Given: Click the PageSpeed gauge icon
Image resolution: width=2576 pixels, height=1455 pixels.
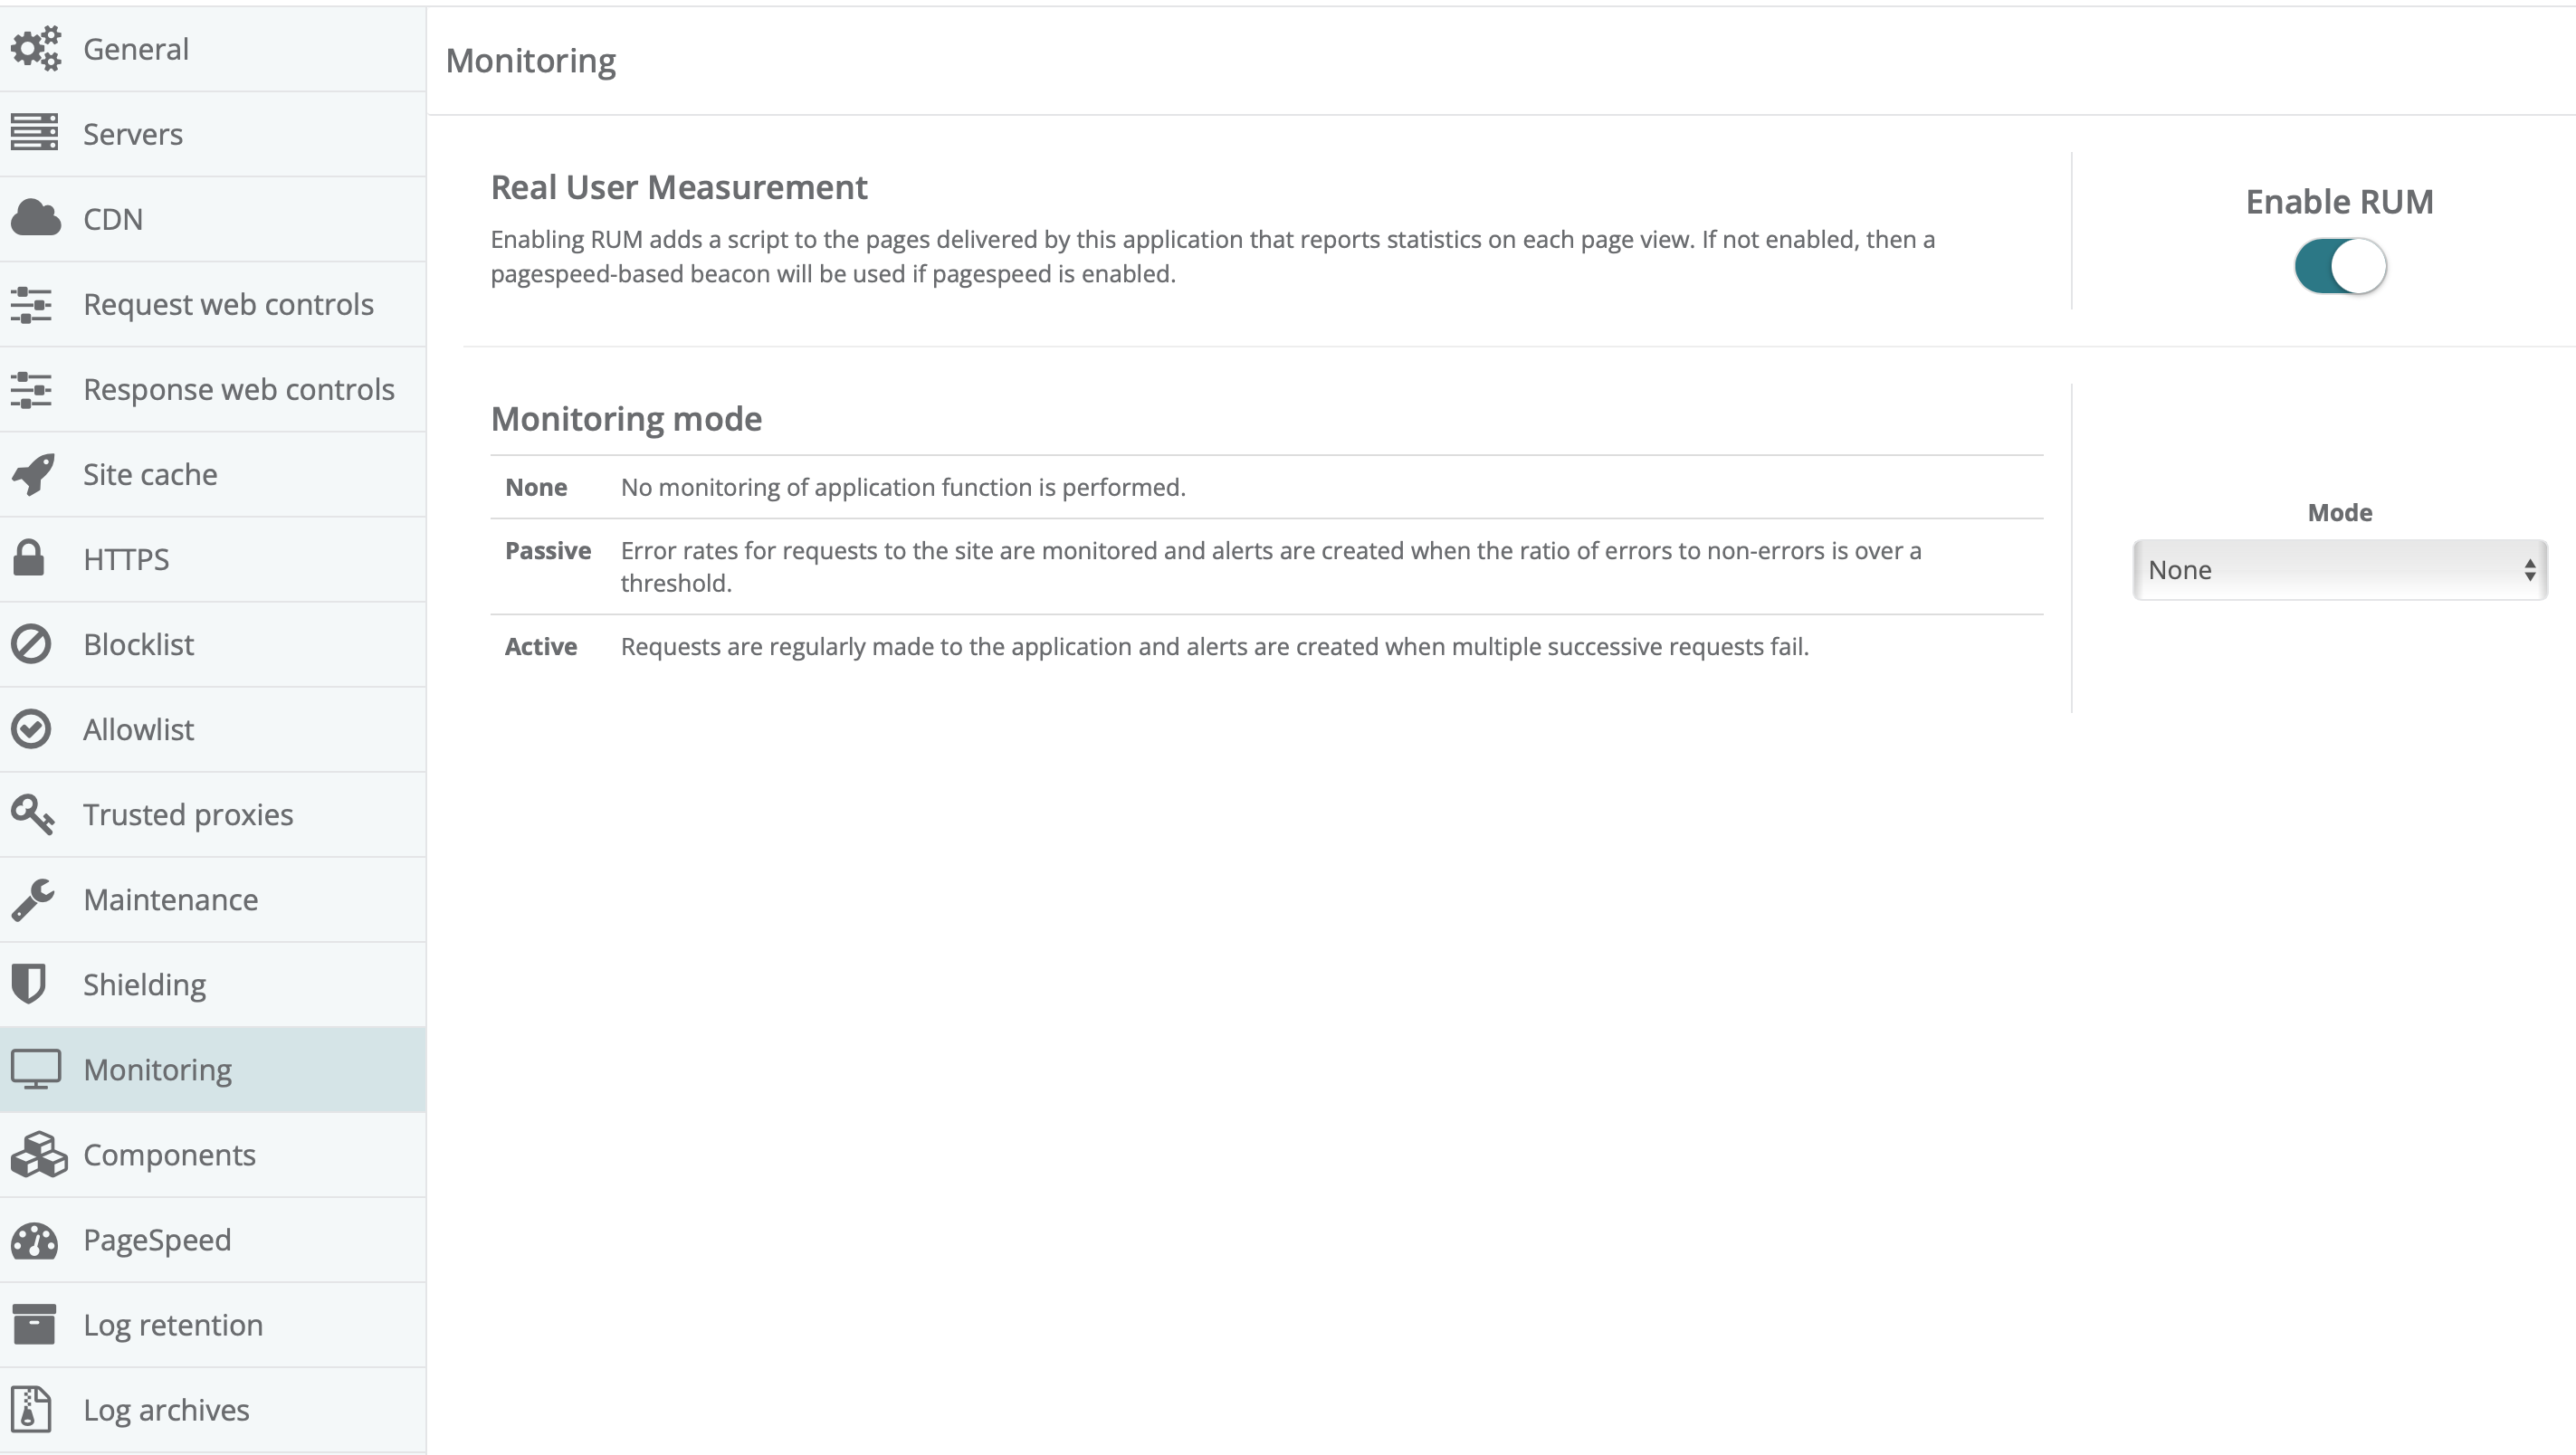Looking at the screenshot, I should (35, 1240).
